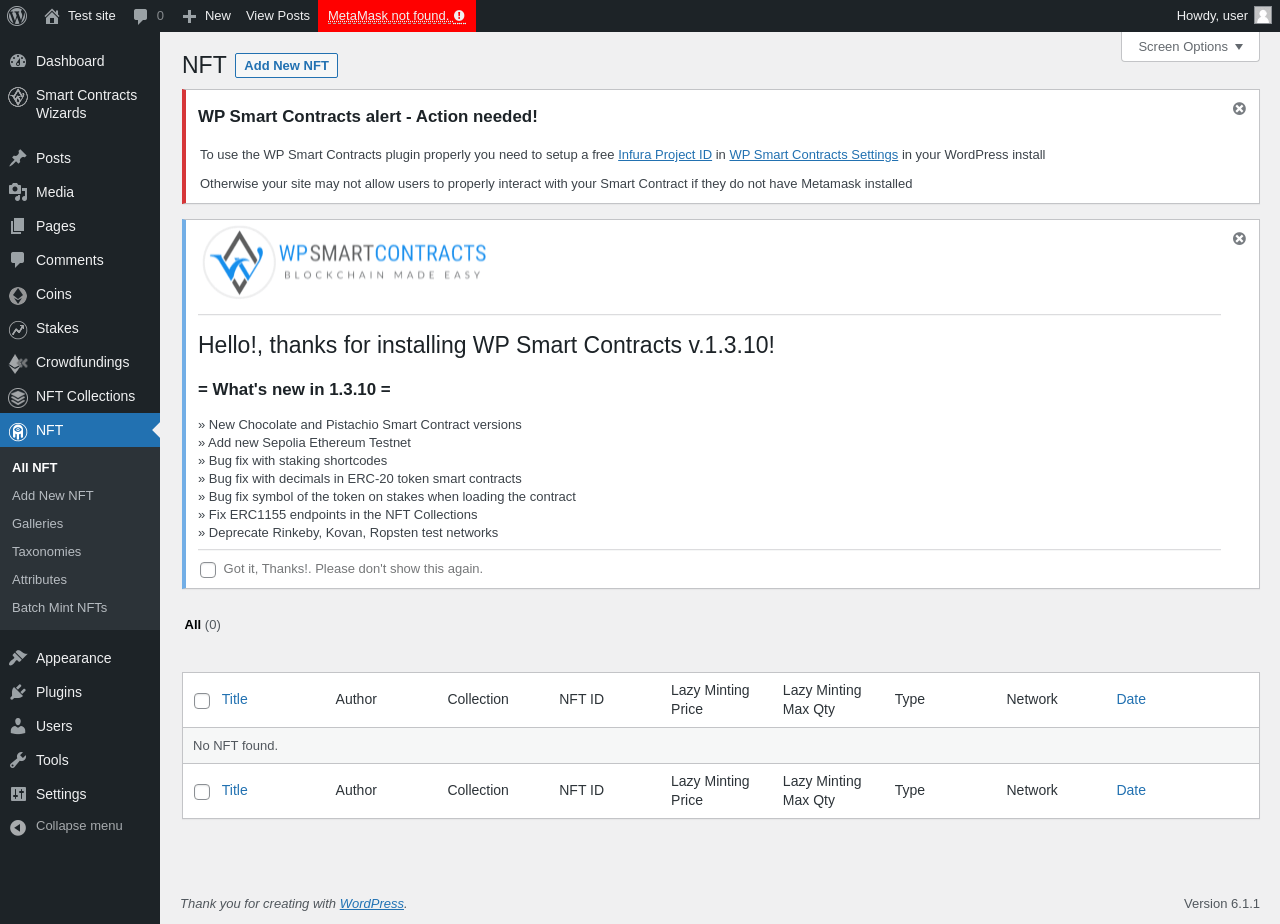This screenshot has width=1280, height=924.
Task: Click the Comments icon in sidebar
Action: (x=18, y=260)
